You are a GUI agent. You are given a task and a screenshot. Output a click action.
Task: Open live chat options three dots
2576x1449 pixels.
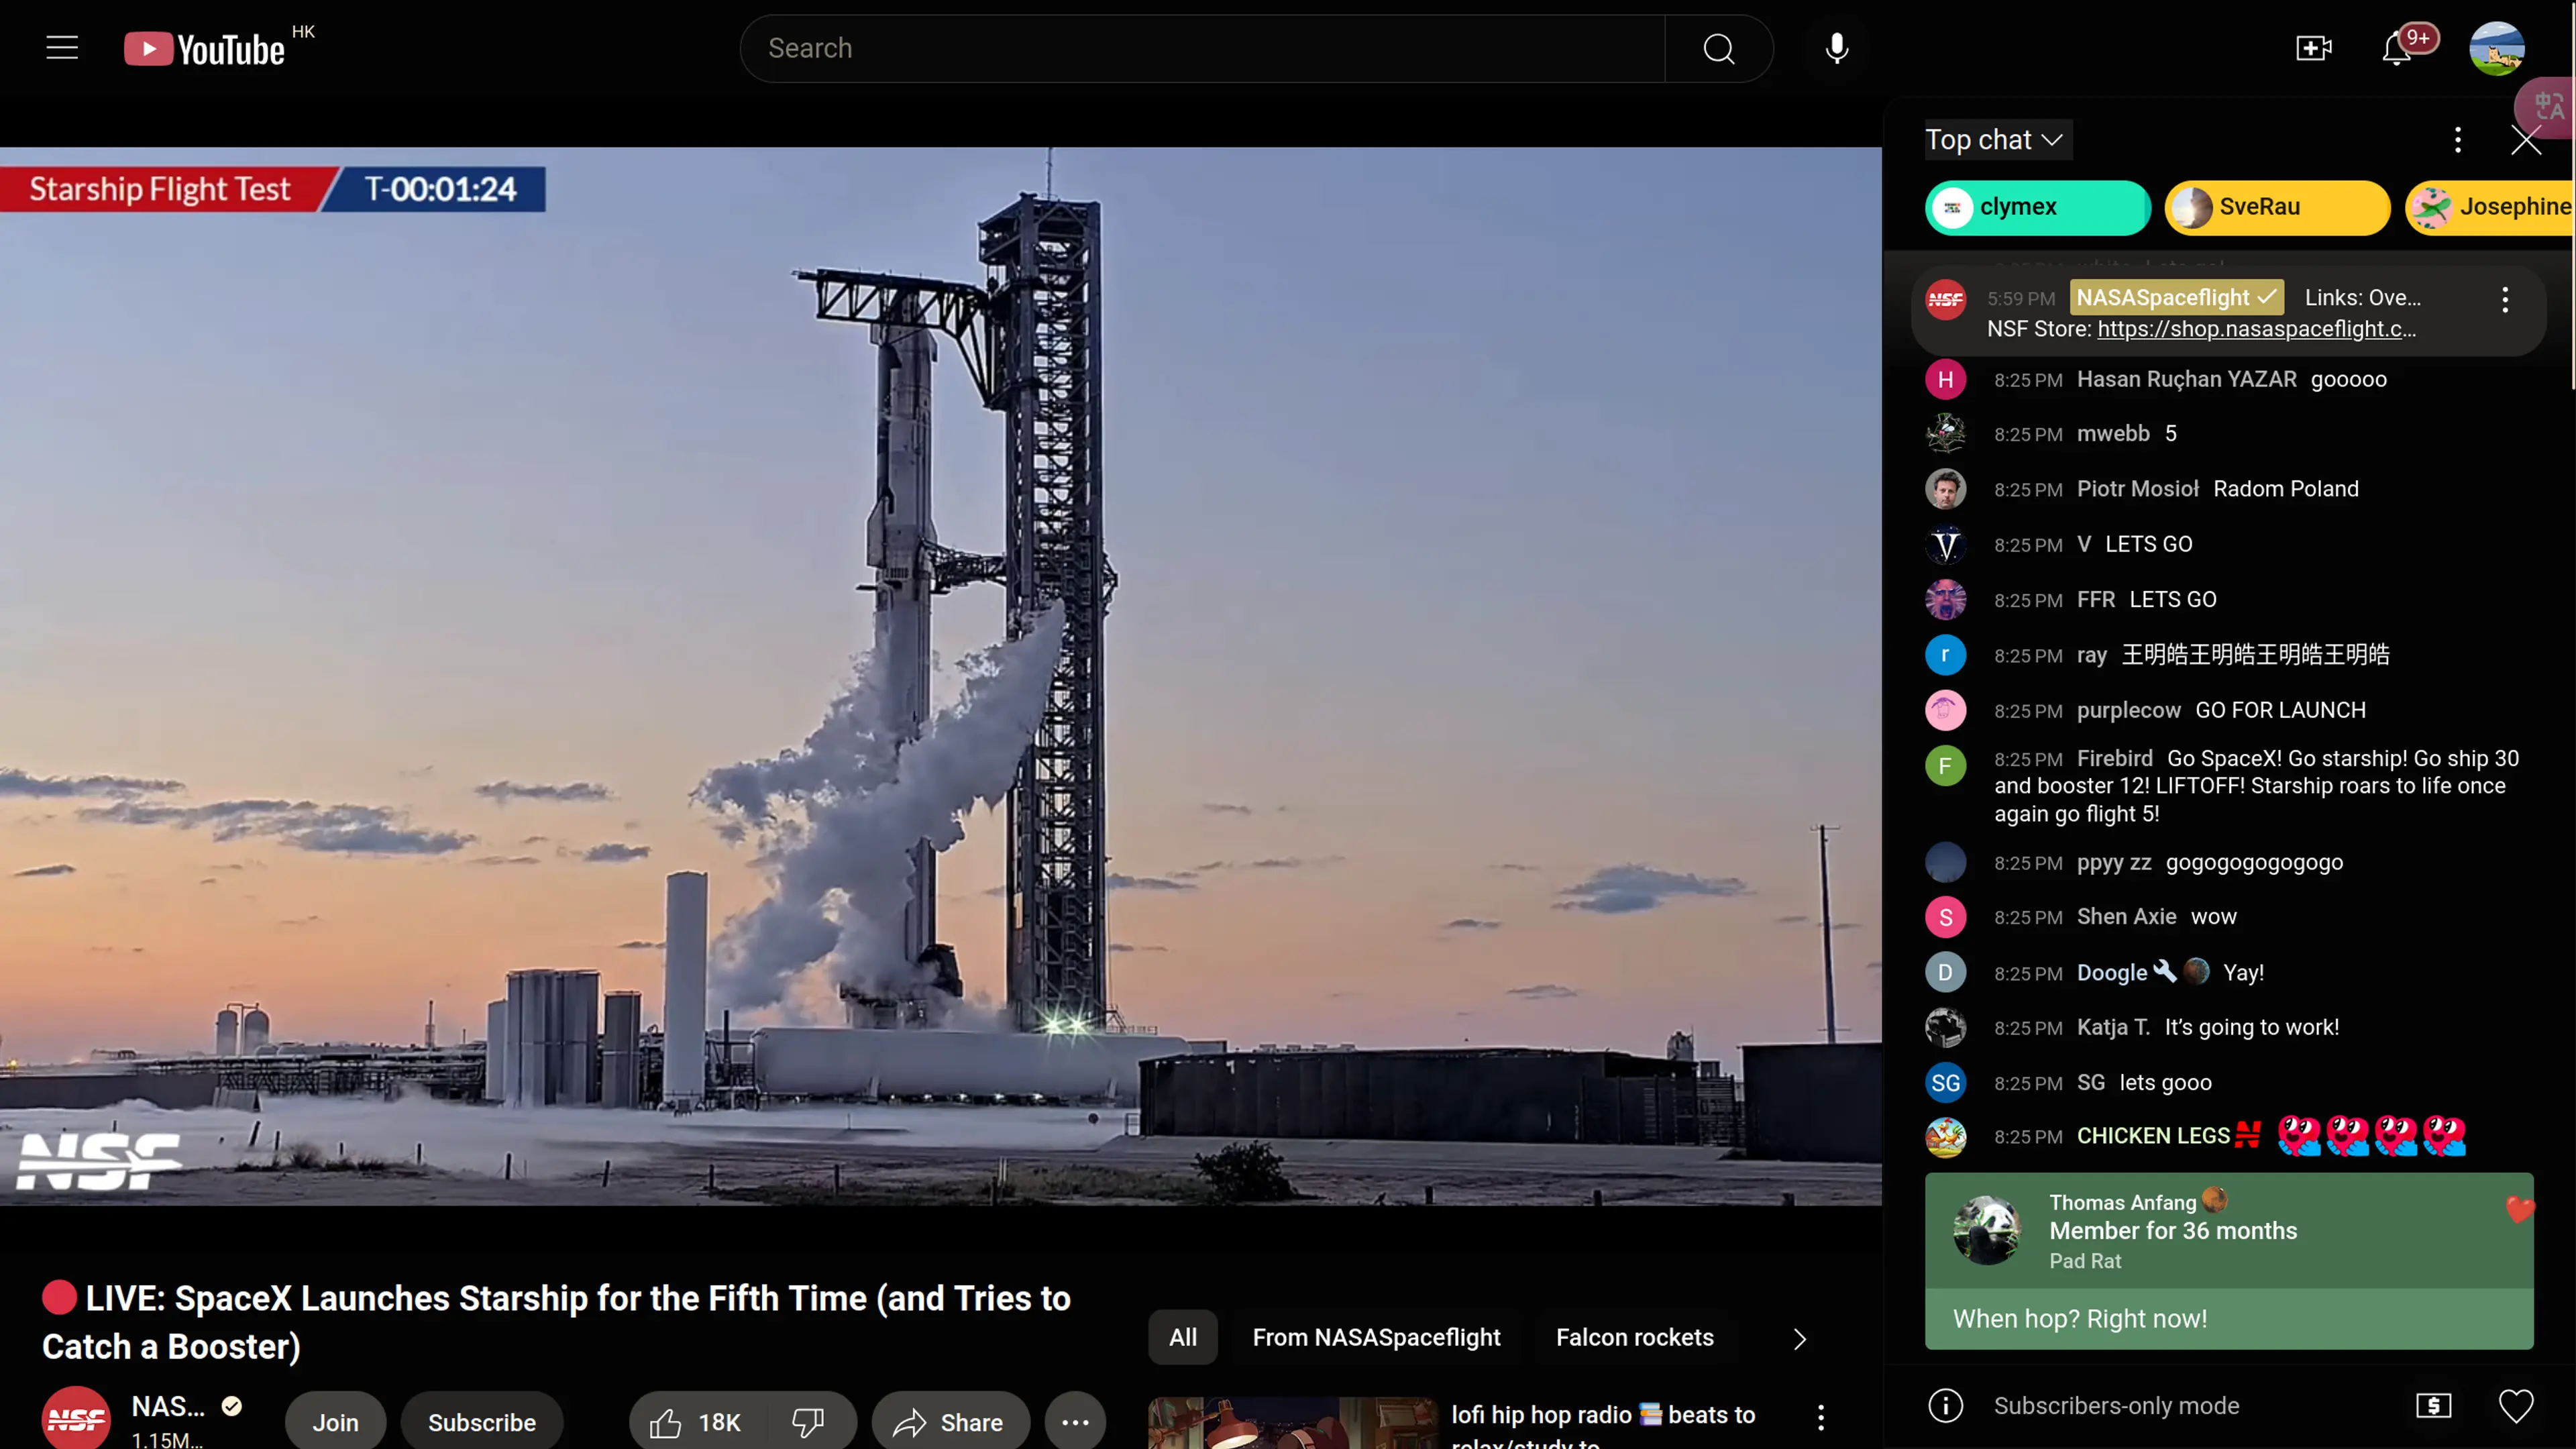tap(2457, 140)
